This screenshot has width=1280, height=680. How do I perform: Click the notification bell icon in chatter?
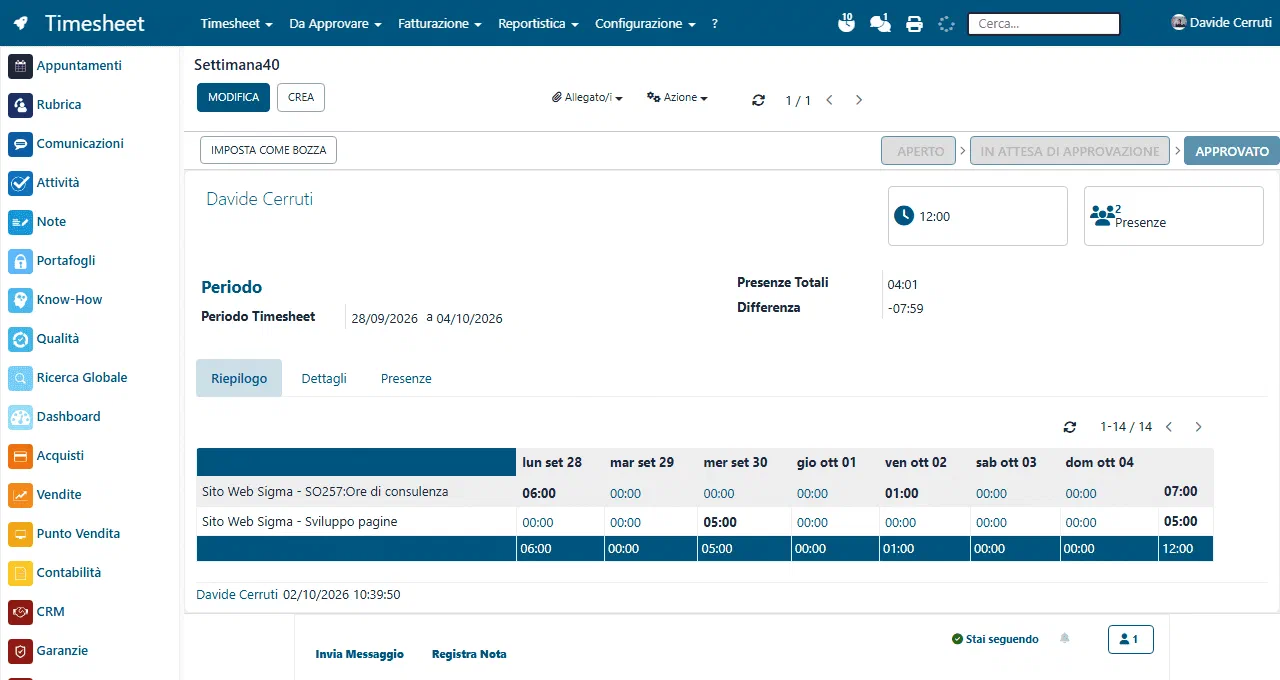tap(1065, 638)
